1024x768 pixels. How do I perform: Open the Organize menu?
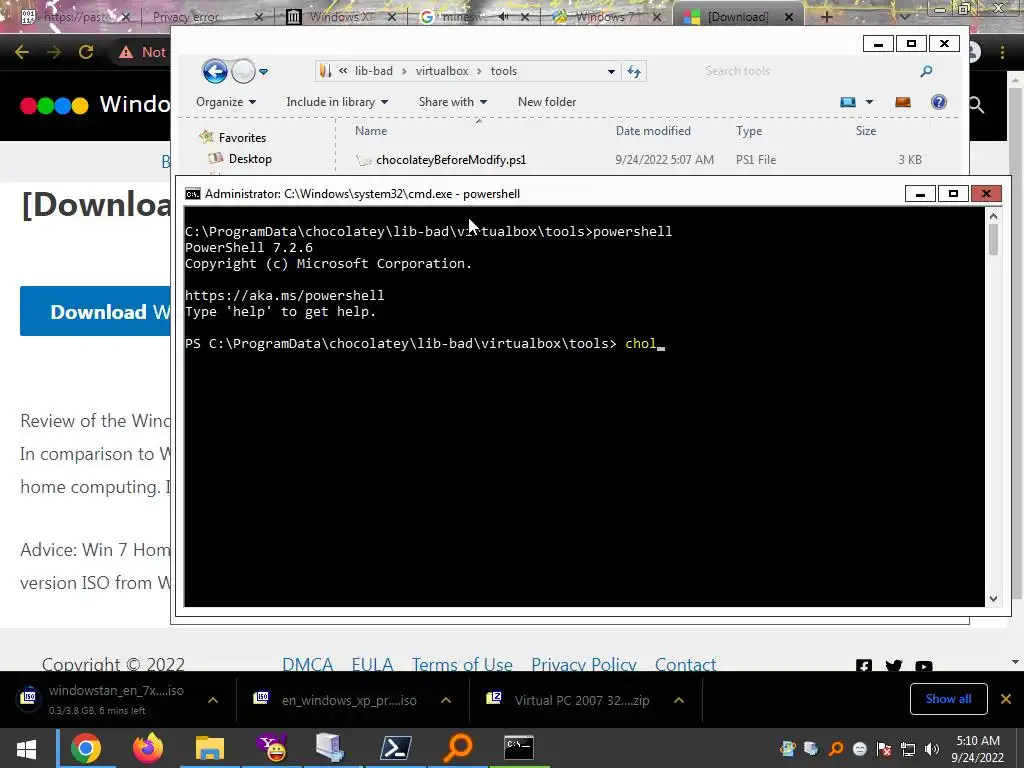click(x=226, y=102)
